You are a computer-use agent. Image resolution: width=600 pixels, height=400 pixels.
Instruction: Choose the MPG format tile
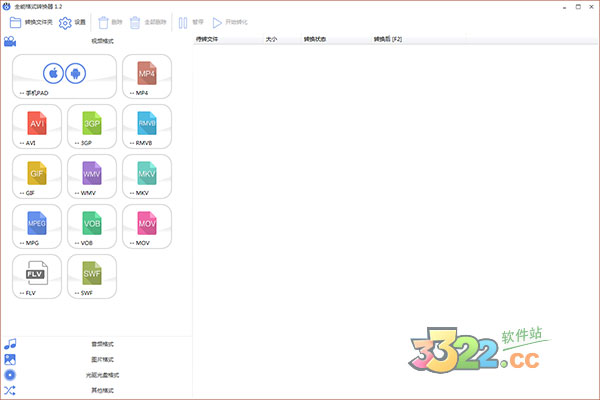(37, 226)
